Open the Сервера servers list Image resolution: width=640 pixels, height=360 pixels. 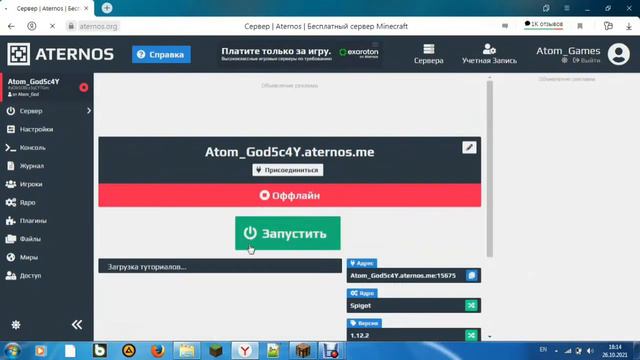(429, 54)
